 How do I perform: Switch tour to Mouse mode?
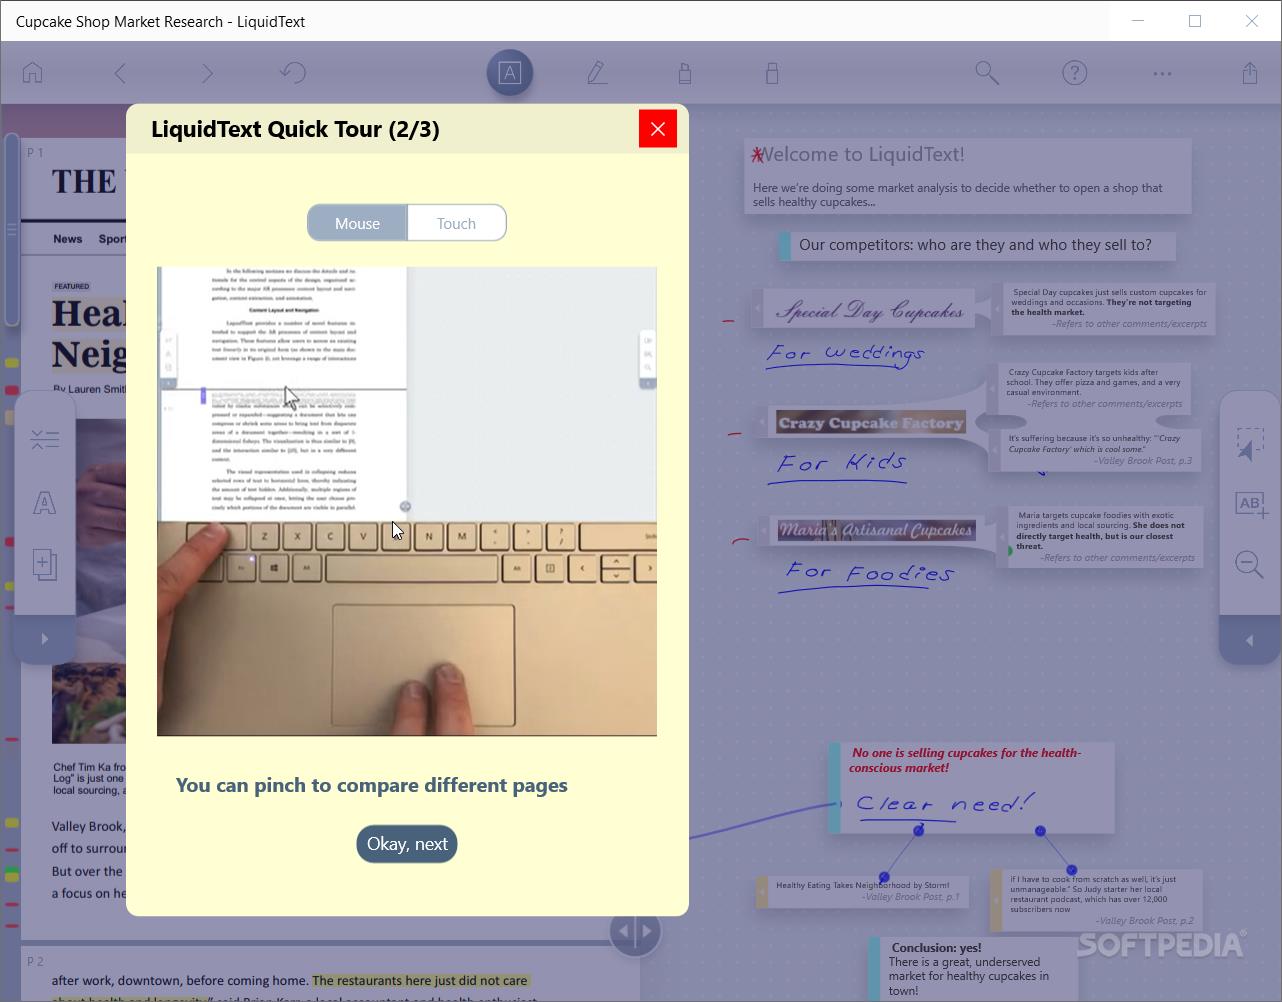[x=357, y=223]
